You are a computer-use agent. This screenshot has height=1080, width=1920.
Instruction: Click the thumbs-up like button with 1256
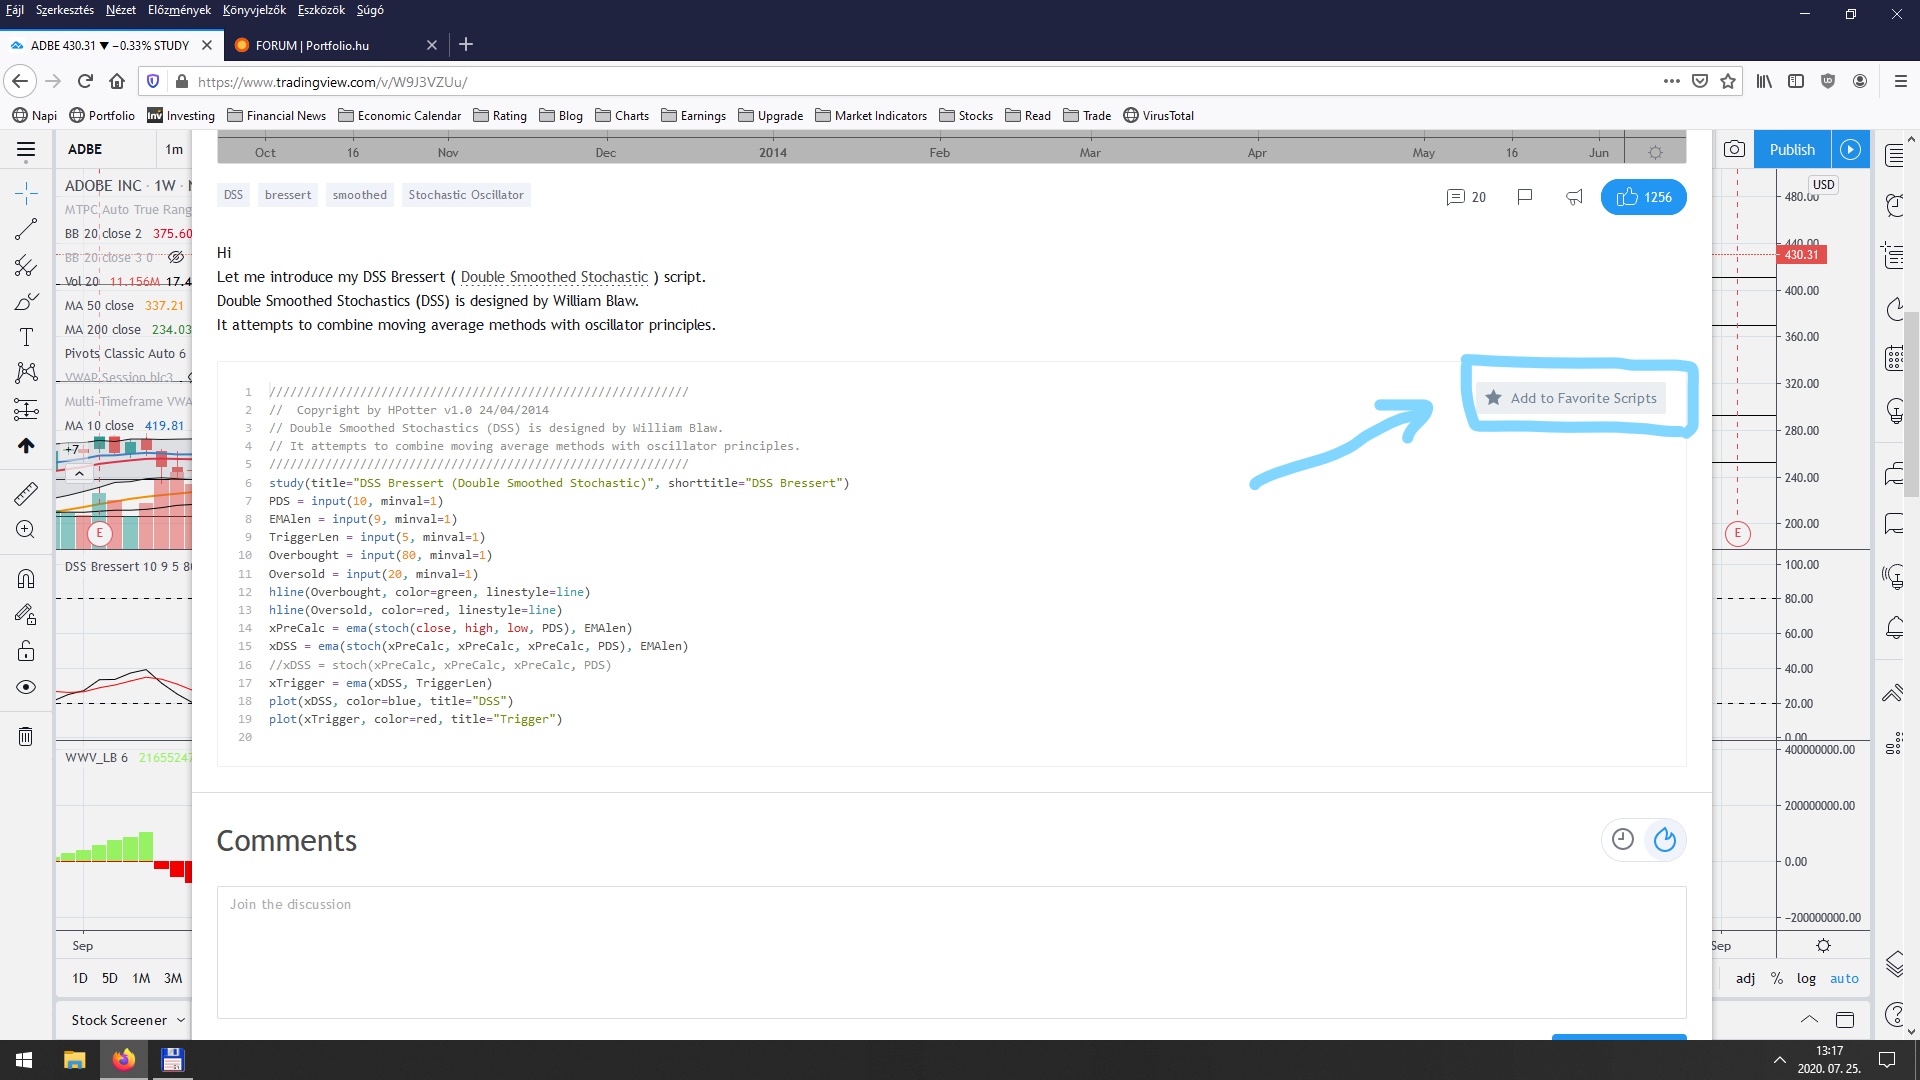coord(1643,197)
